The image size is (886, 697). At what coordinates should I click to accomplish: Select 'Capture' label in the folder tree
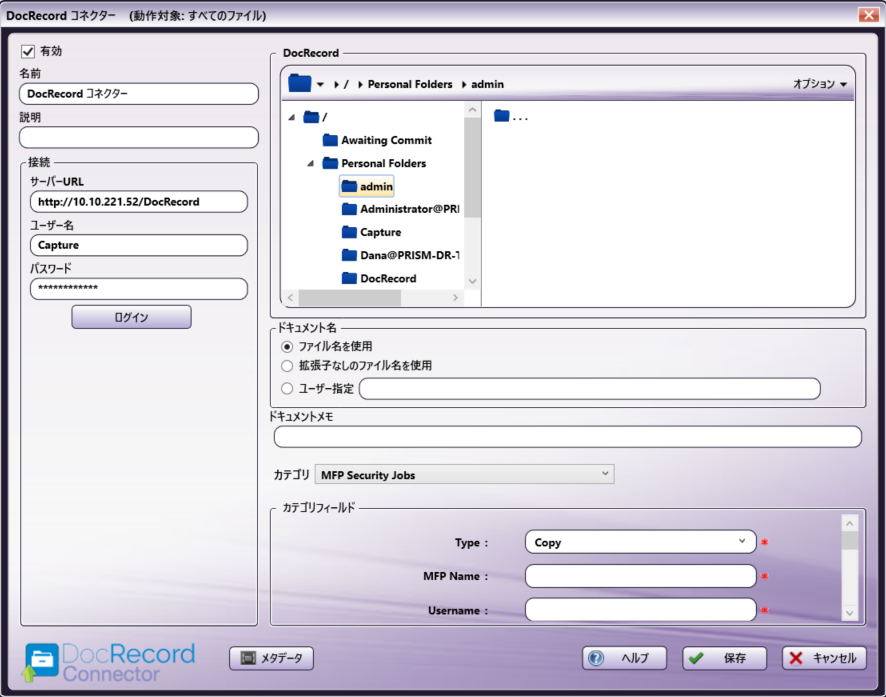(381, 232)
